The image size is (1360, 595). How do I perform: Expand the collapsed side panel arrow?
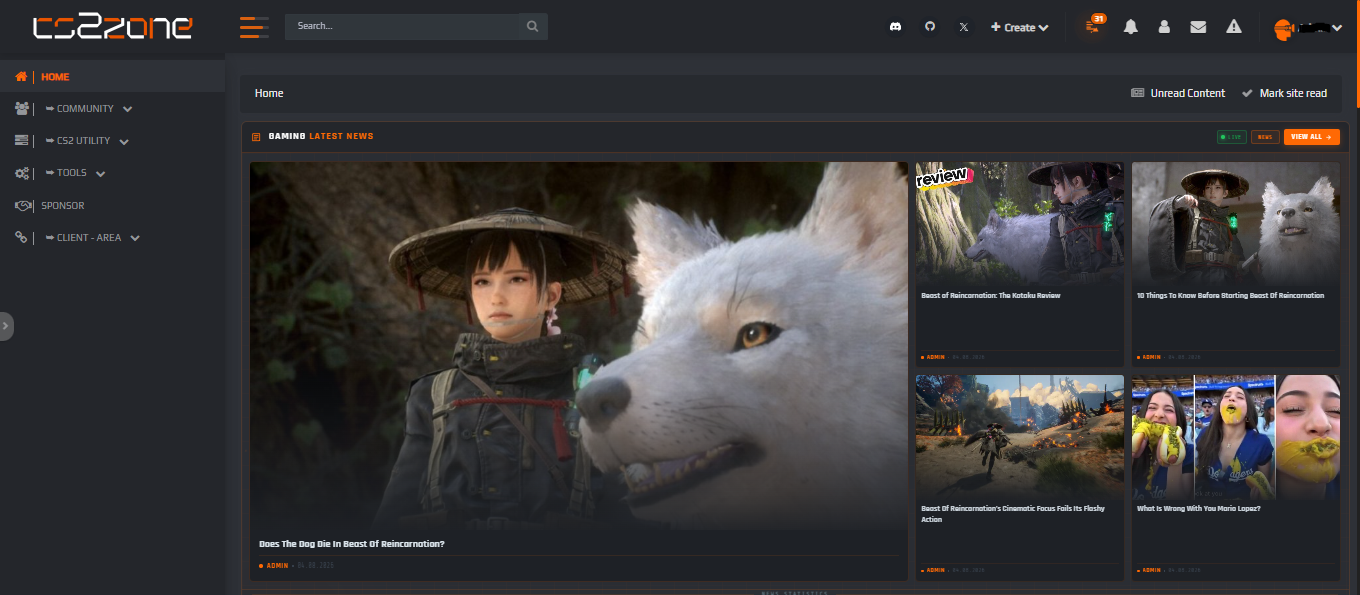[x=6, y=325]
